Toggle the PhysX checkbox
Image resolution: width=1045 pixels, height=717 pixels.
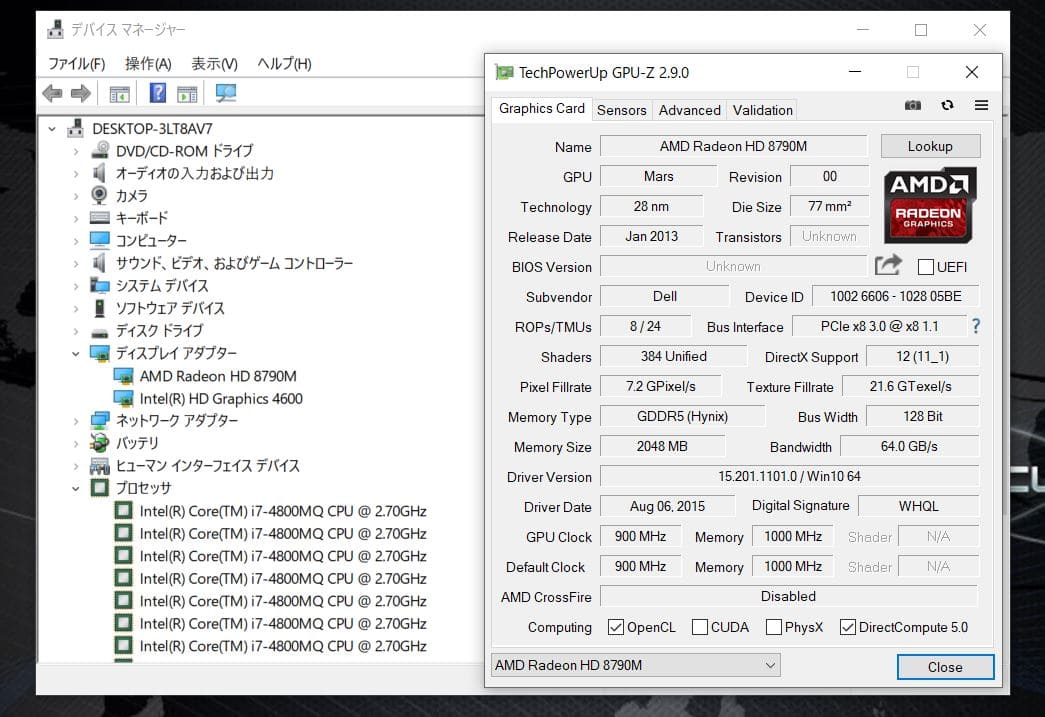coord(774,627)
